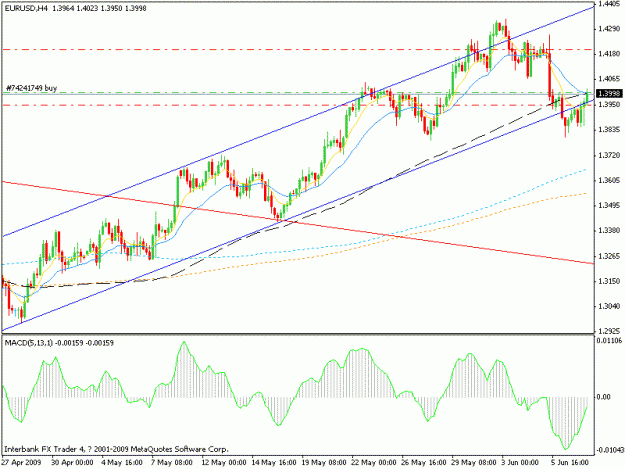Viewport: 625px width, 469px height.
Task: Click price axis label 1.3265
Action: [610, 256]
